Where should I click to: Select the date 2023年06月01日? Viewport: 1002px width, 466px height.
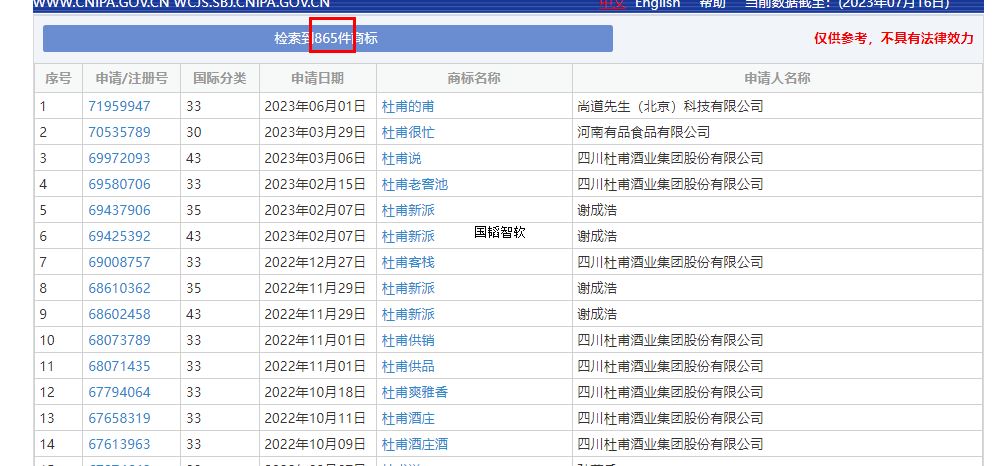pyautogui.click(x=315, y=106)
